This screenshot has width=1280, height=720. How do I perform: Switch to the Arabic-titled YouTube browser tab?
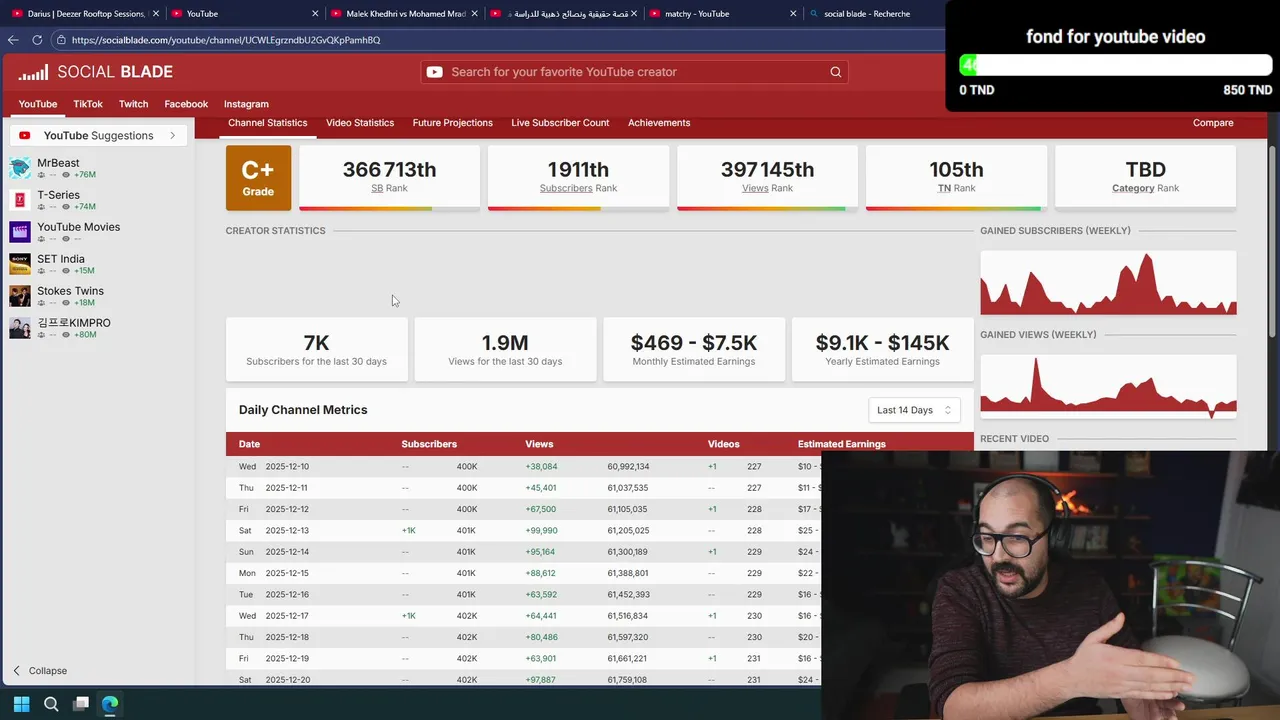click(565, 14)
